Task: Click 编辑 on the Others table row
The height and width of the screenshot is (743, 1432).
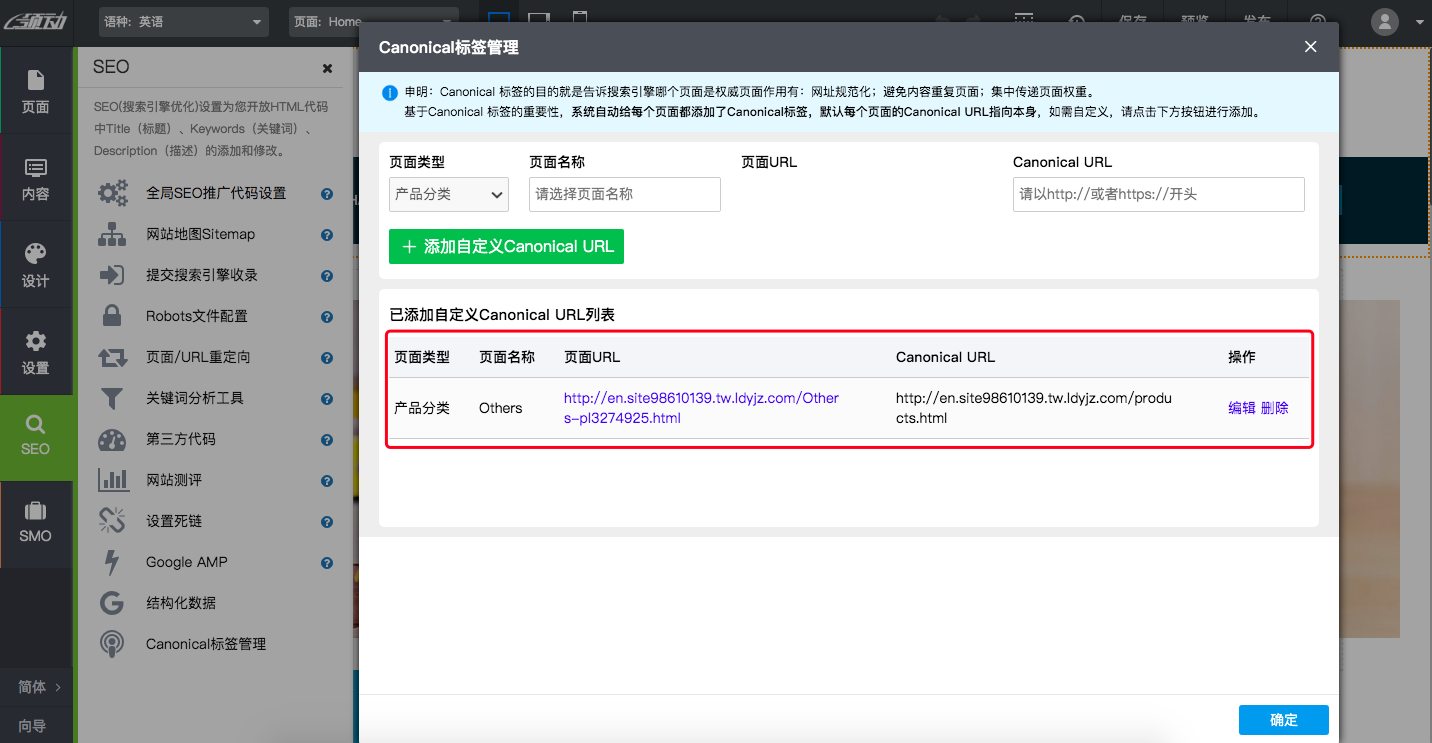Action: (x=1240, y=407)
